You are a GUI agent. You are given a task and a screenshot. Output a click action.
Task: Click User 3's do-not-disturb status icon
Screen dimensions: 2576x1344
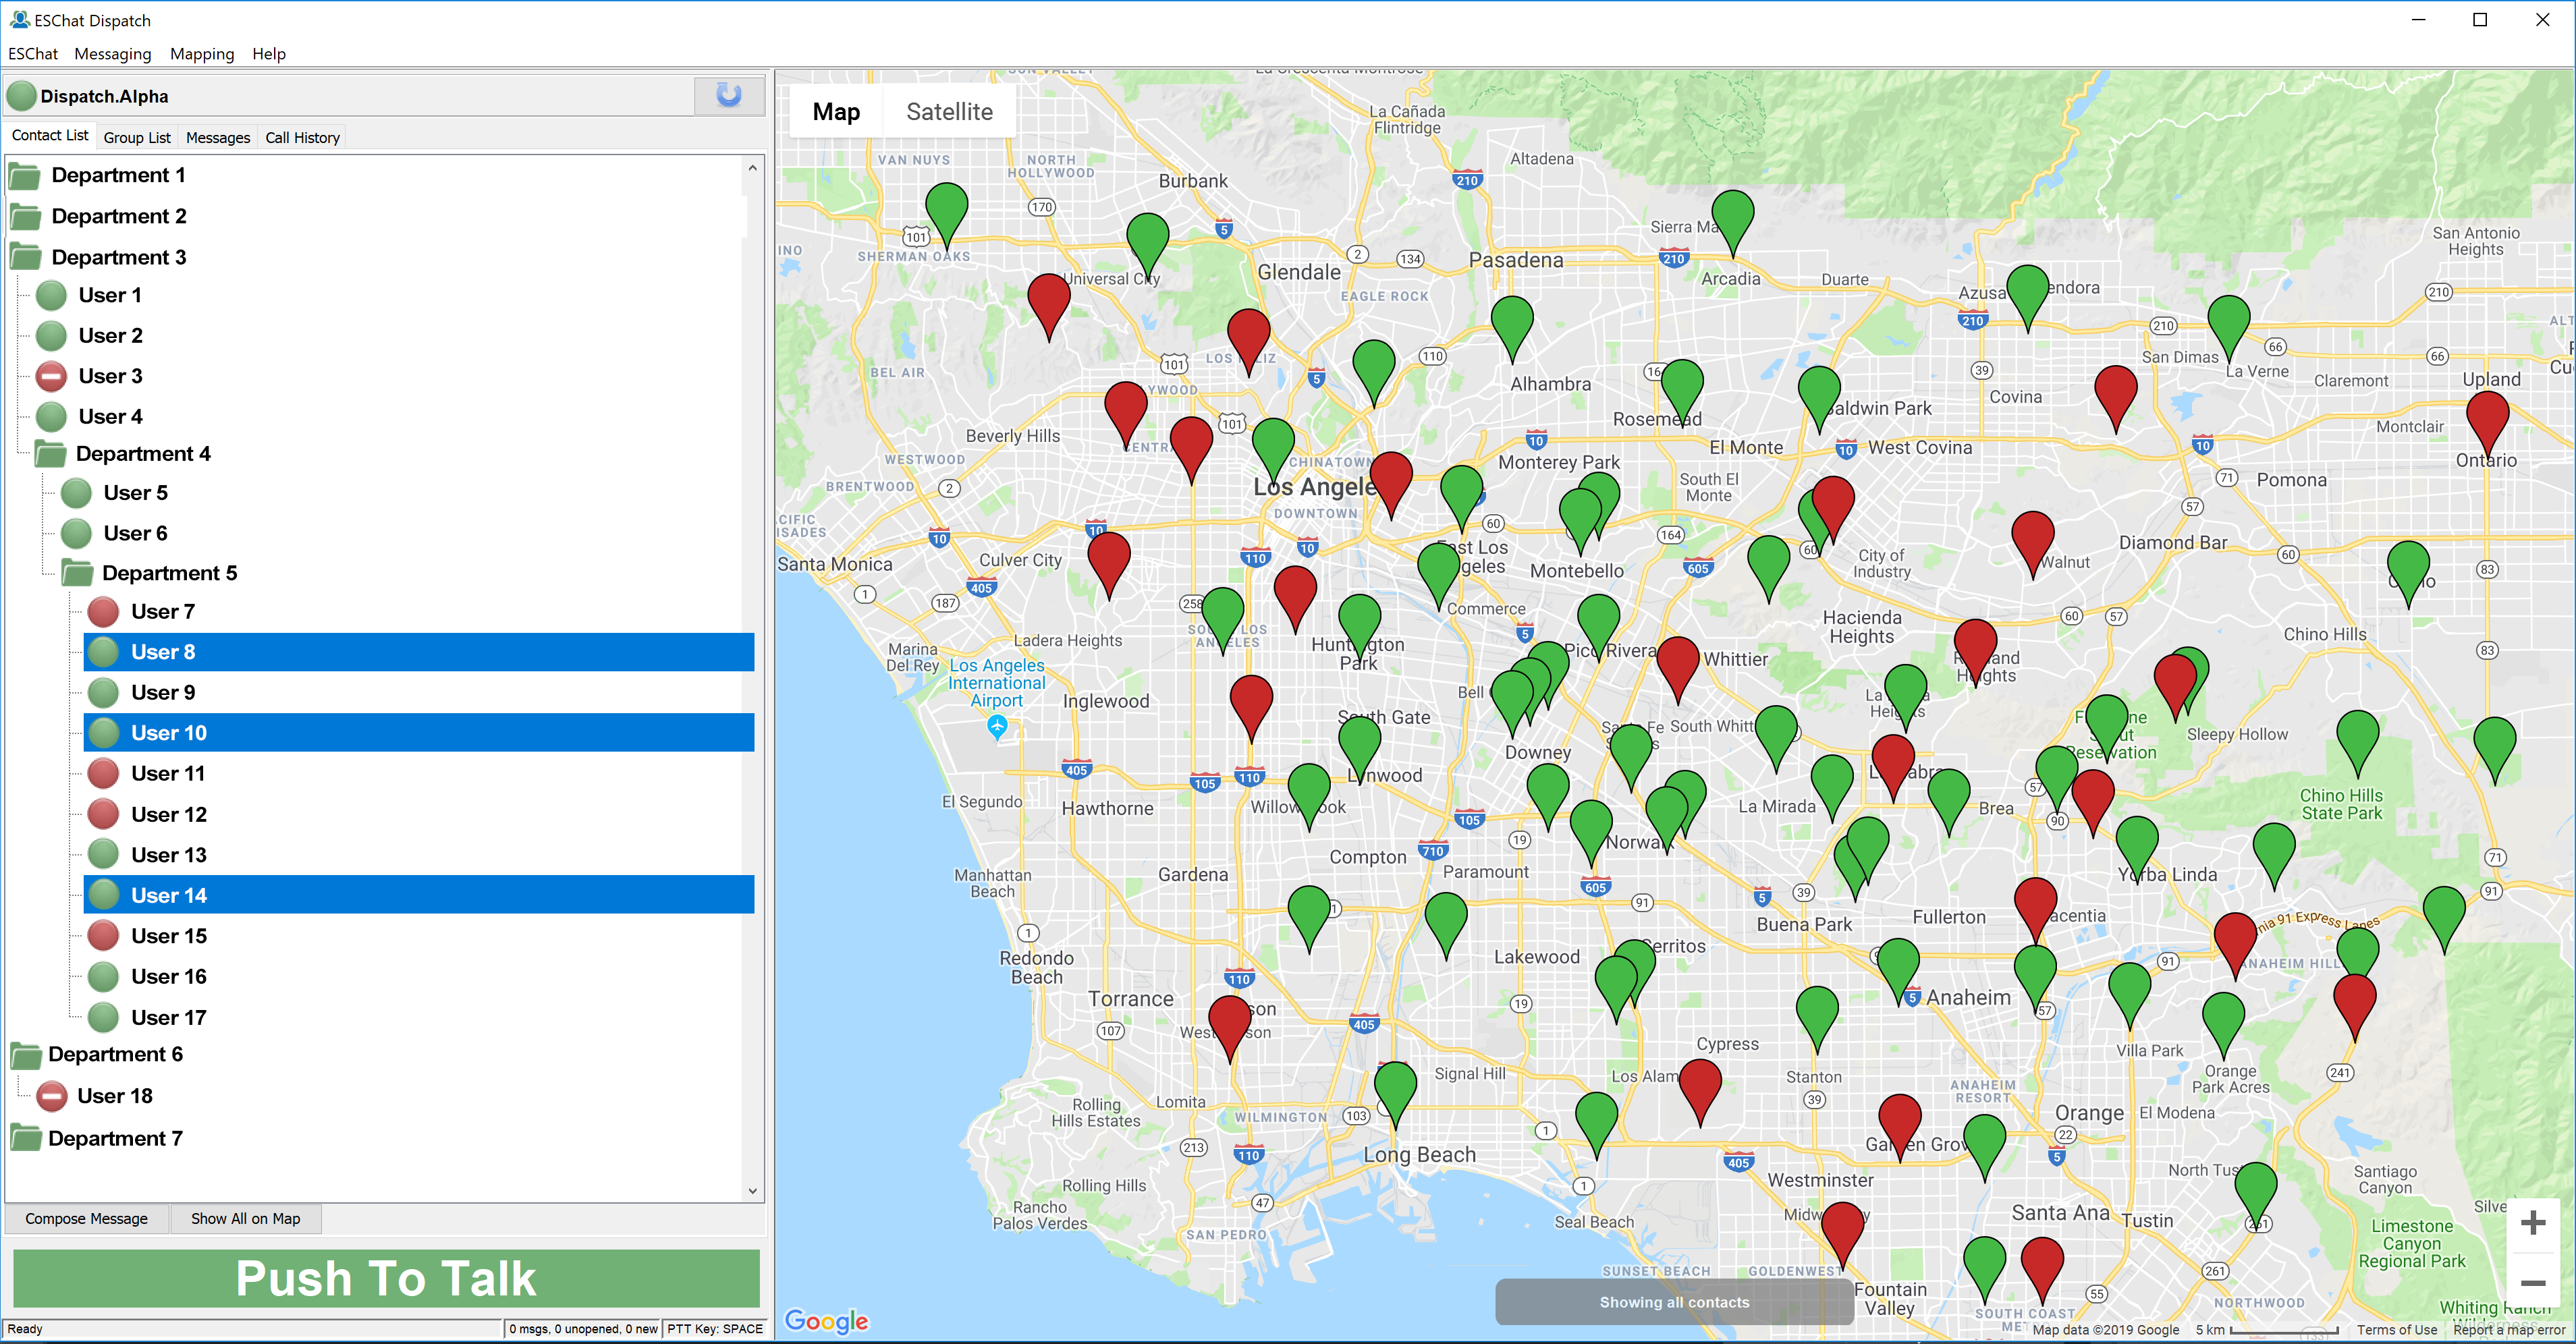[52, 376]
